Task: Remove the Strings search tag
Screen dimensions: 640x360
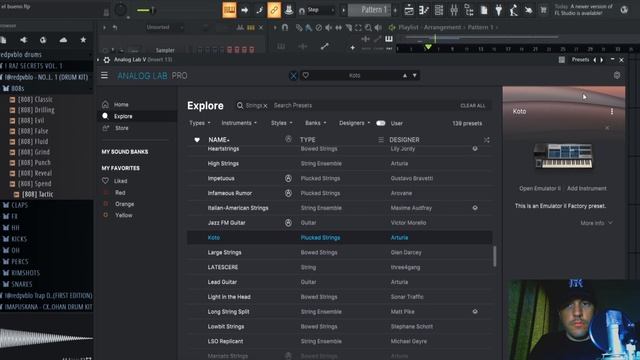Action: coord(265,106)
